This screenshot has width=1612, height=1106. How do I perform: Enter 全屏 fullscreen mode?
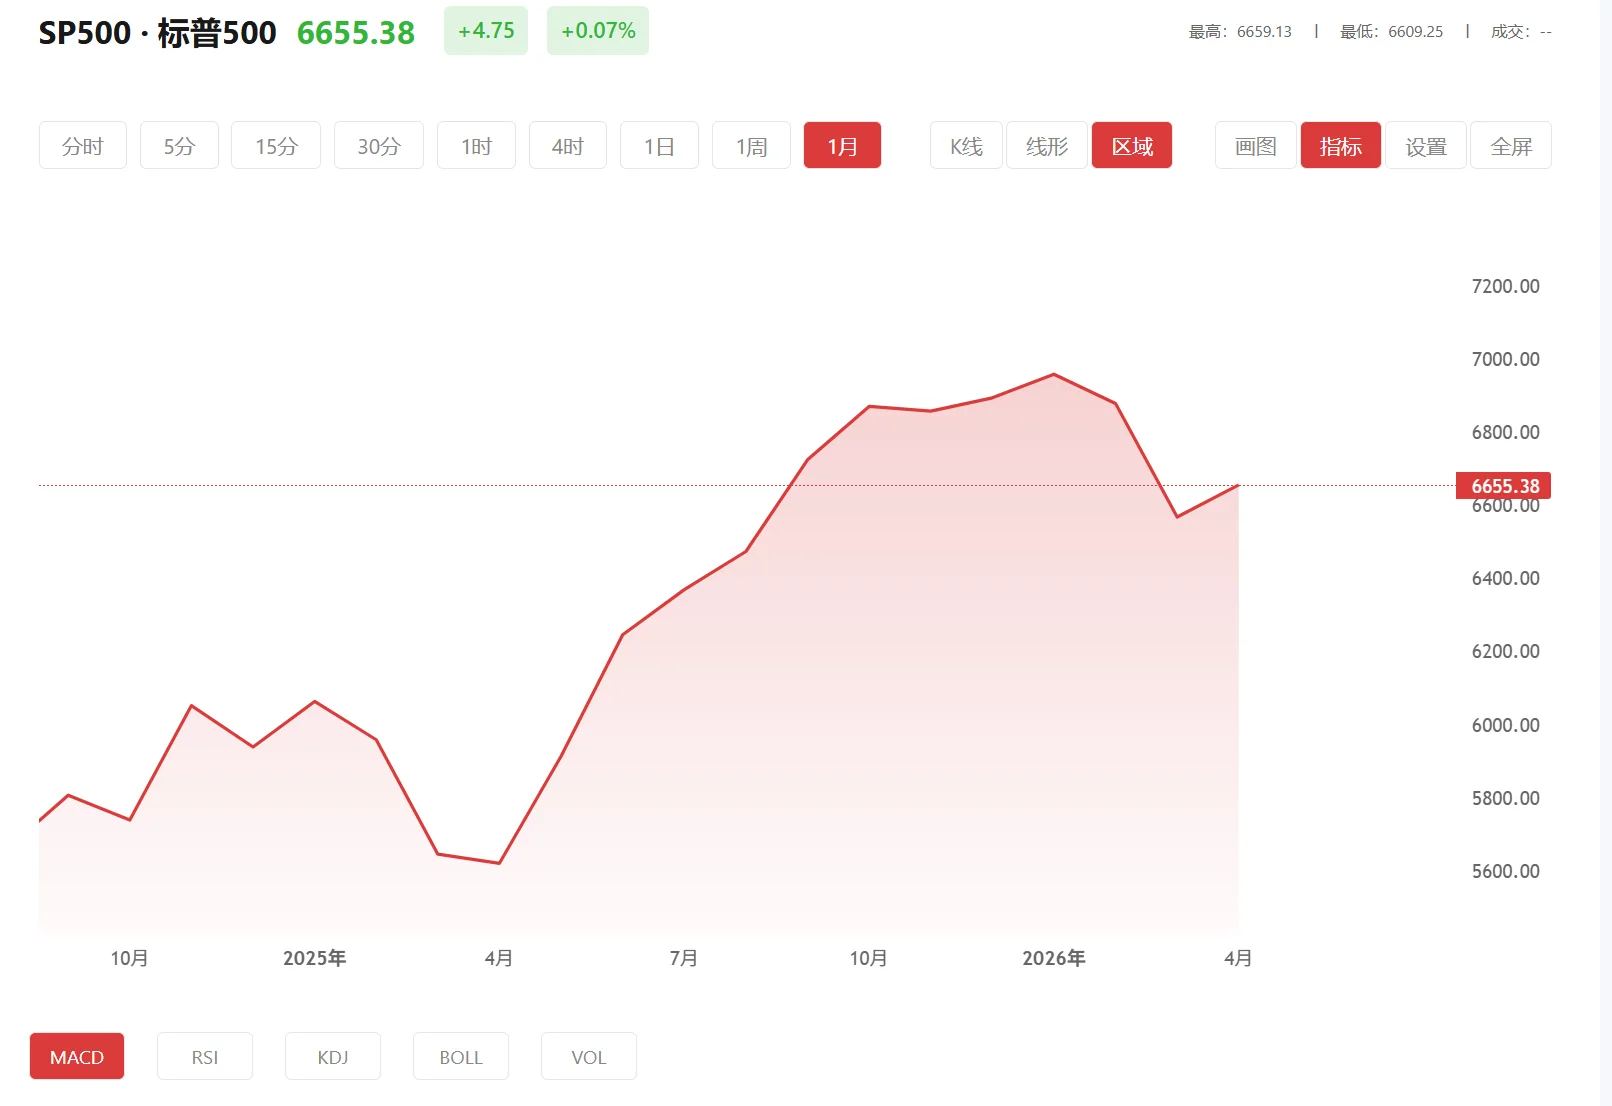1510,145
